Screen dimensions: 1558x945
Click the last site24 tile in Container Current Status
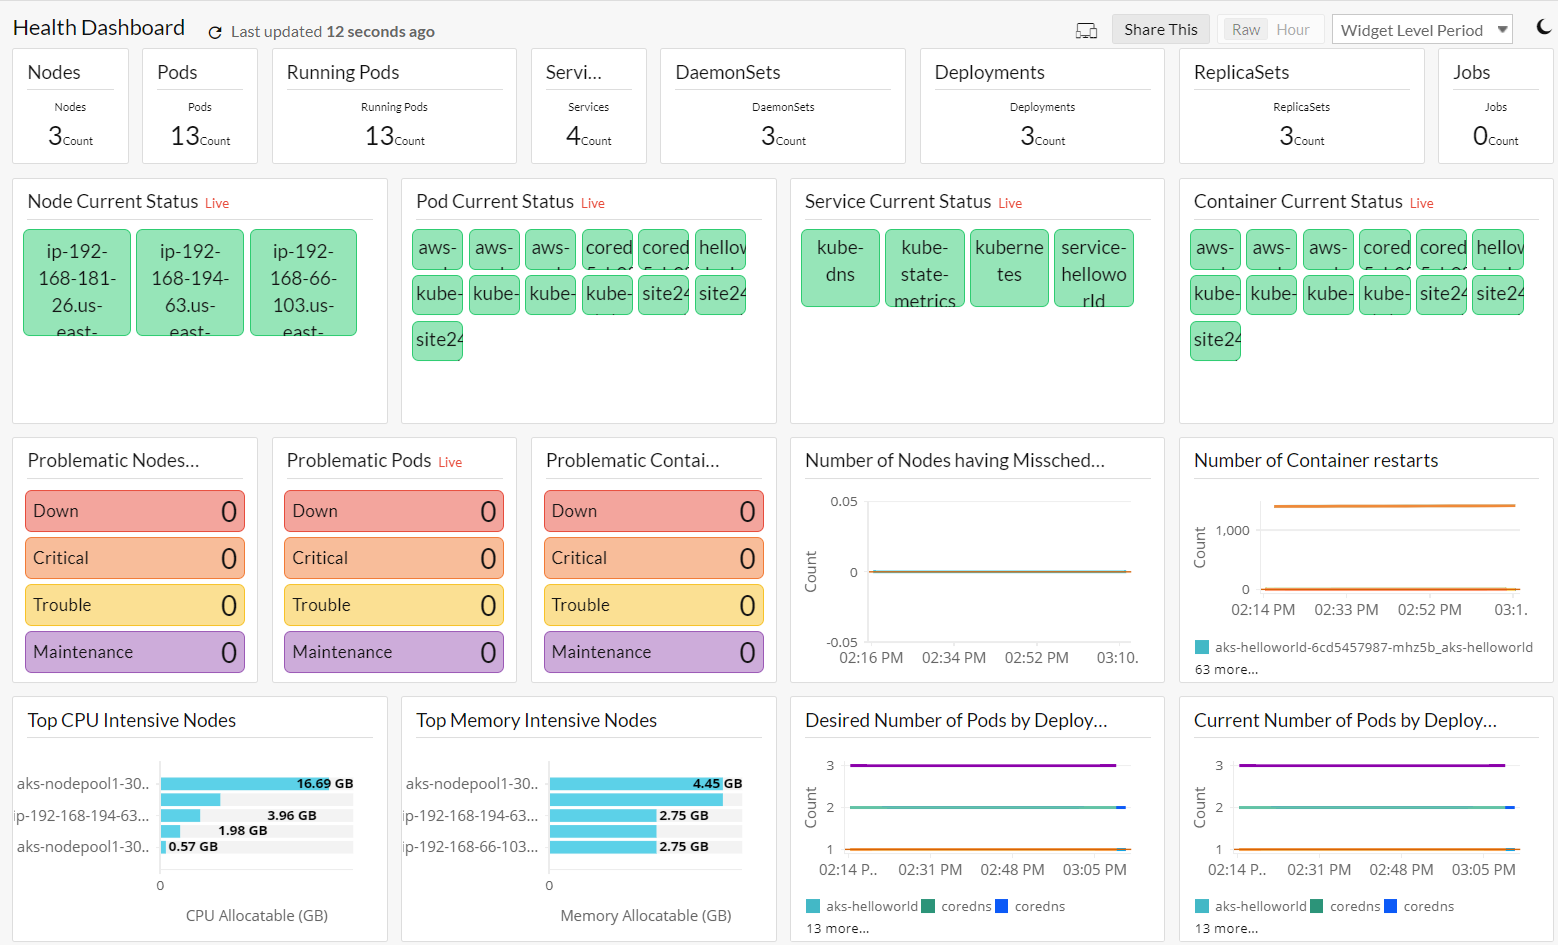(1215, 340)
